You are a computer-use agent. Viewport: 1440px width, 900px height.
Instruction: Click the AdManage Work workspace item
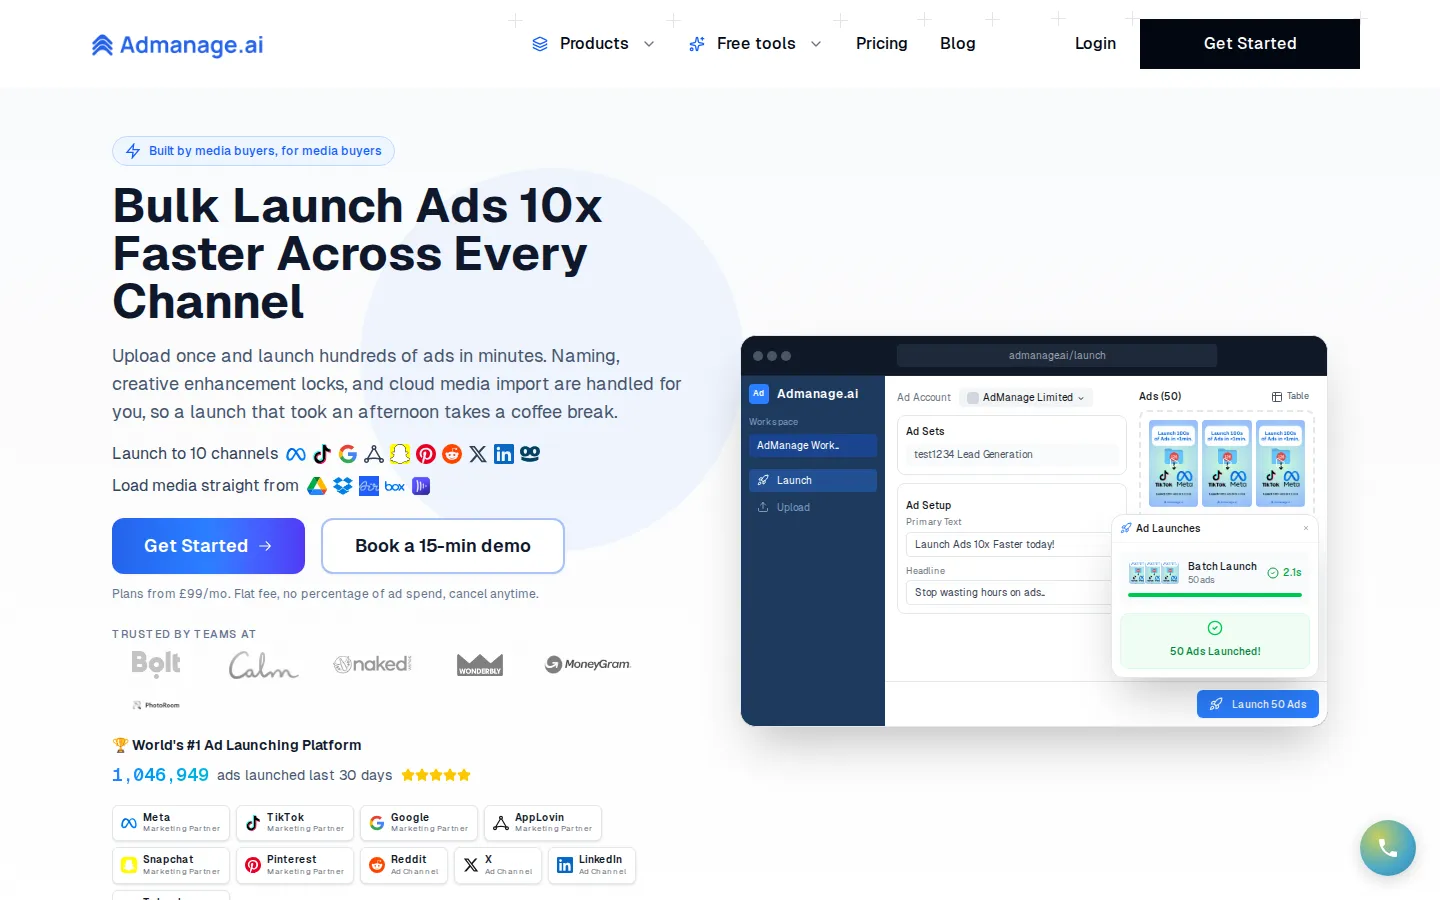pyautogui.click(x=813, y=446)
